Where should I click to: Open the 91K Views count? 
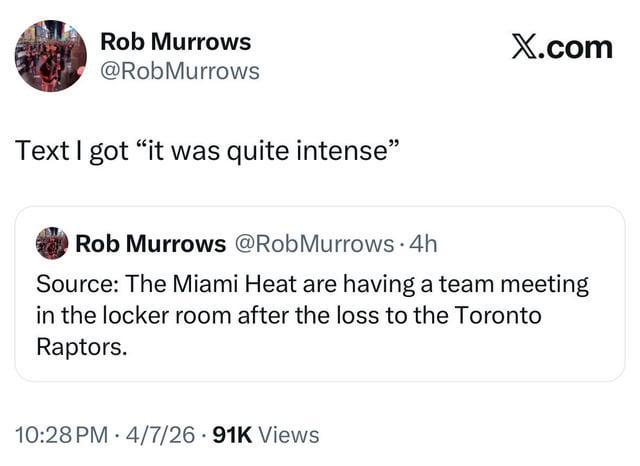(x=266, y=434)
